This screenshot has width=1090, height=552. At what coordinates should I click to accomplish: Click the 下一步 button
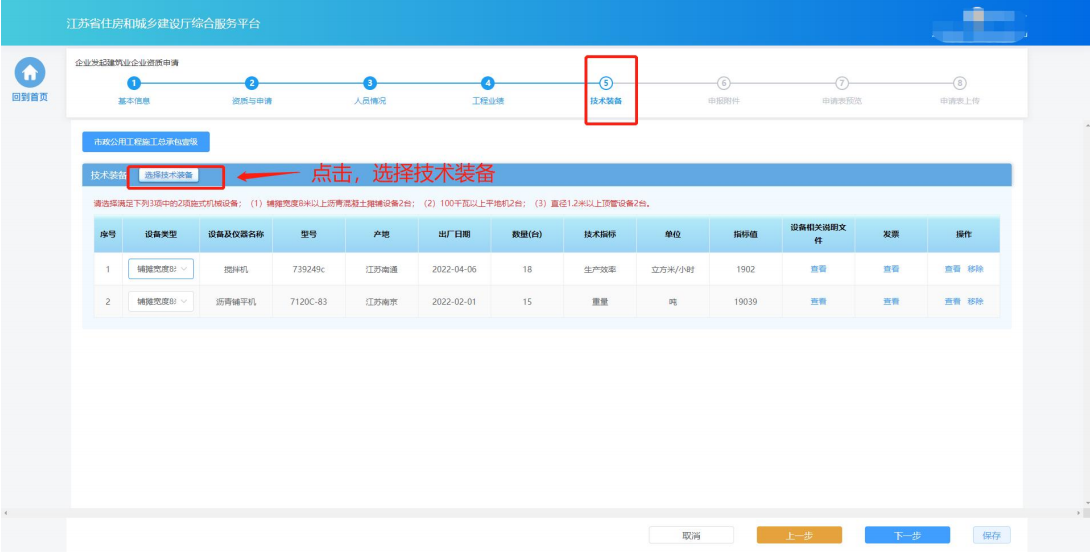[x=907, y=535]
